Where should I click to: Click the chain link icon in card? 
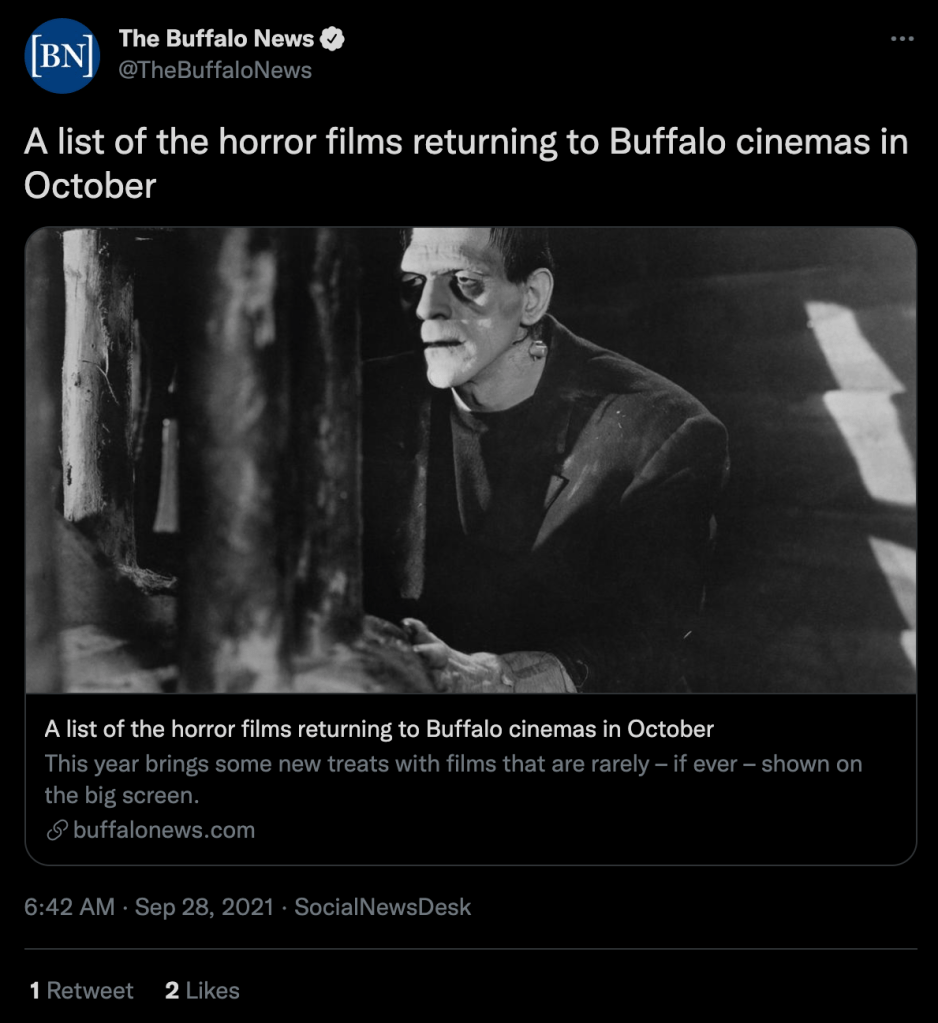point(57,830)
